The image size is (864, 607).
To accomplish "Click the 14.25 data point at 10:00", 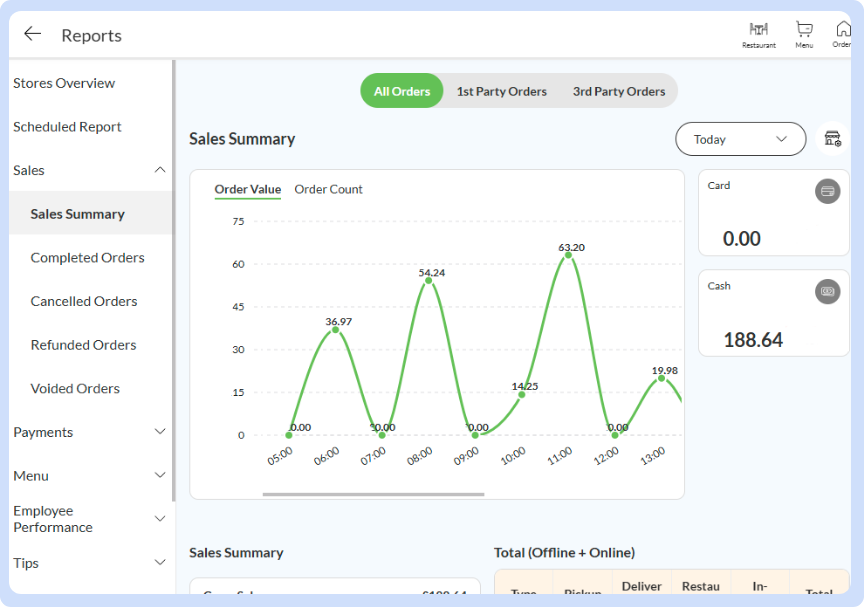I will point(521,394).
